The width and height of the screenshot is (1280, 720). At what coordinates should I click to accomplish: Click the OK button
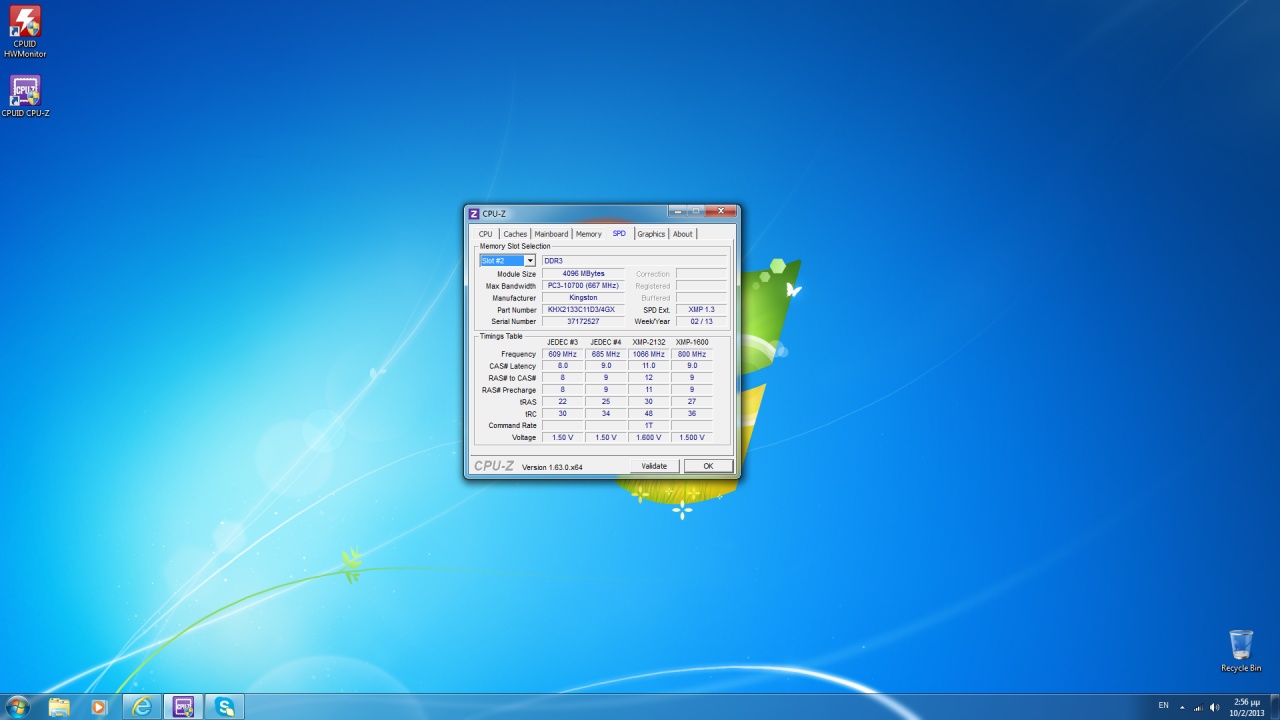click(x=708, y=466)
